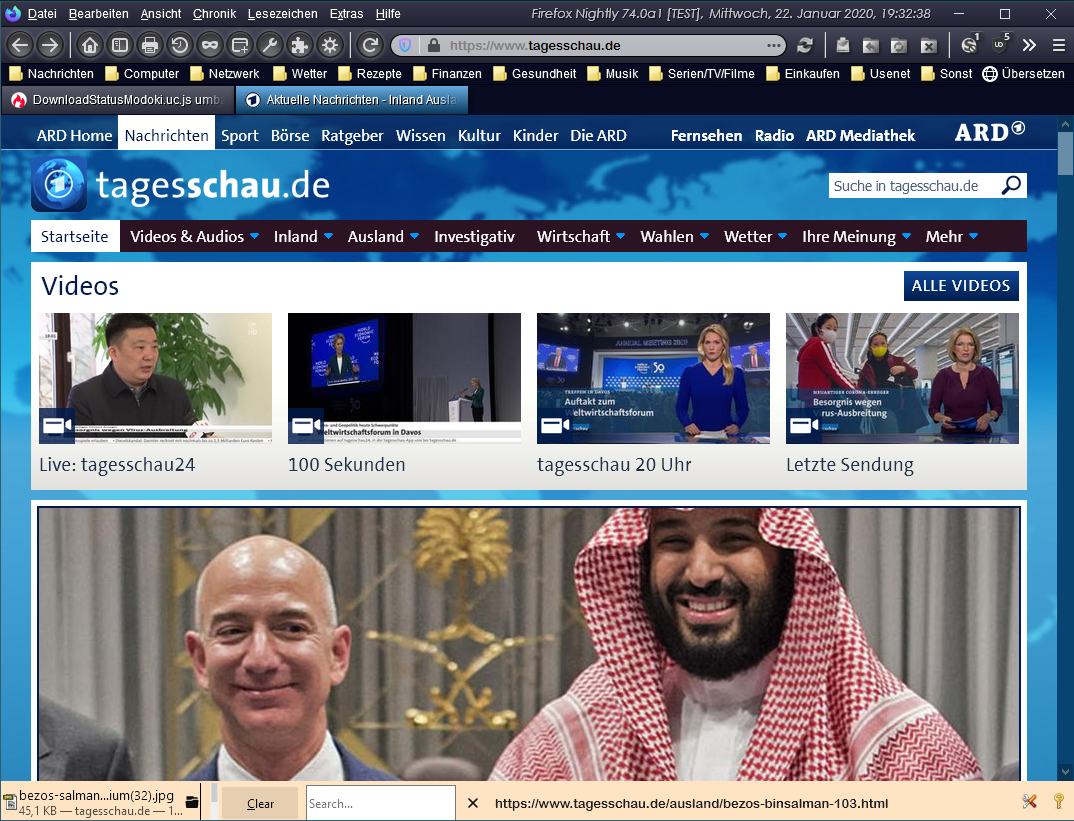Image resolution: width=1074 pixels, height=821 pixels.
Task: Open the ARD Mediathek link
Action: click(860, 136)
